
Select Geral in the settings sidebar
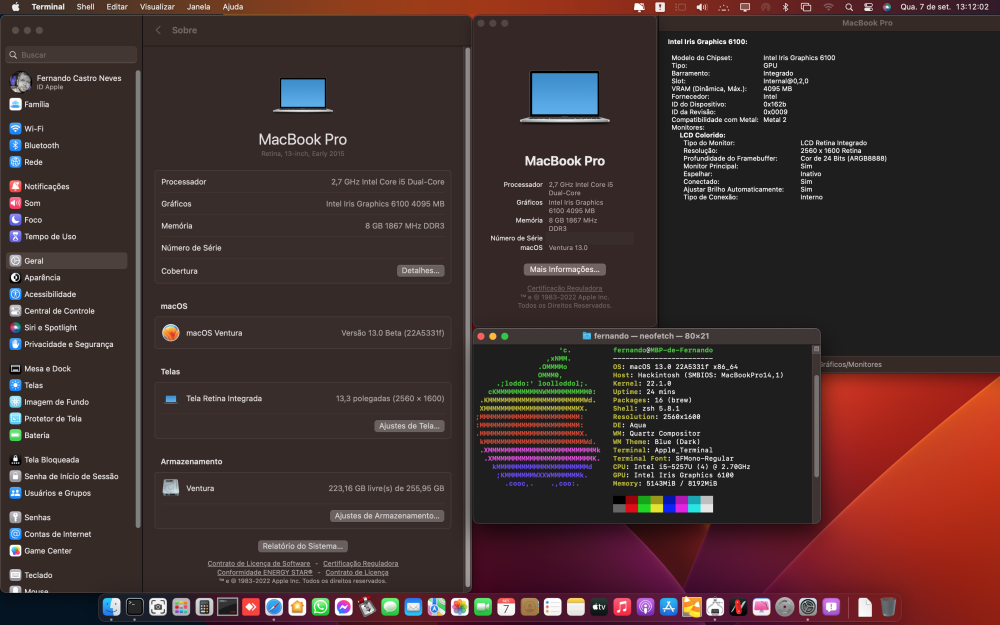click(67, 261)
